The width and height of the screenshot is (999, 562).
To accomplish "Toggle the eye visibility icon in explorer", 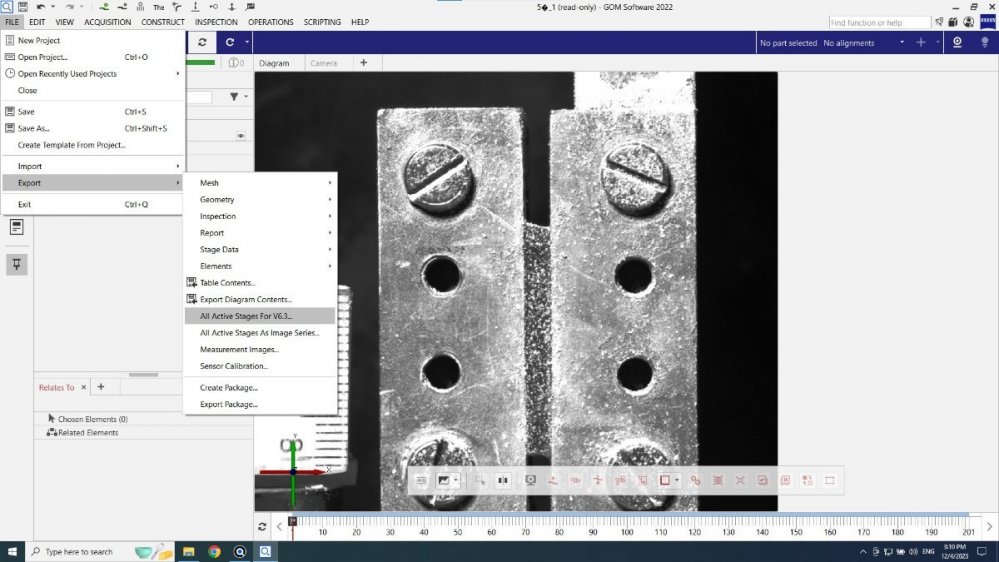I will (x=240, y=136).
